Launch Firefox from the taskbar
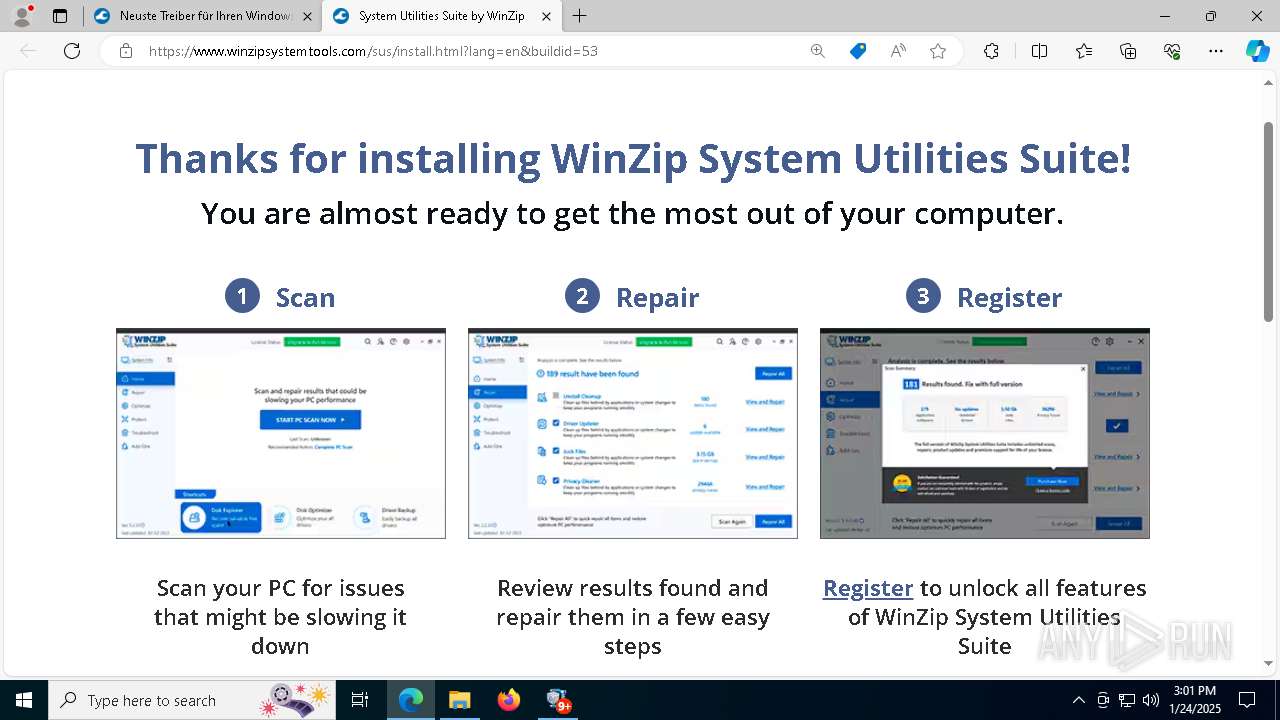 pos(508,700)
